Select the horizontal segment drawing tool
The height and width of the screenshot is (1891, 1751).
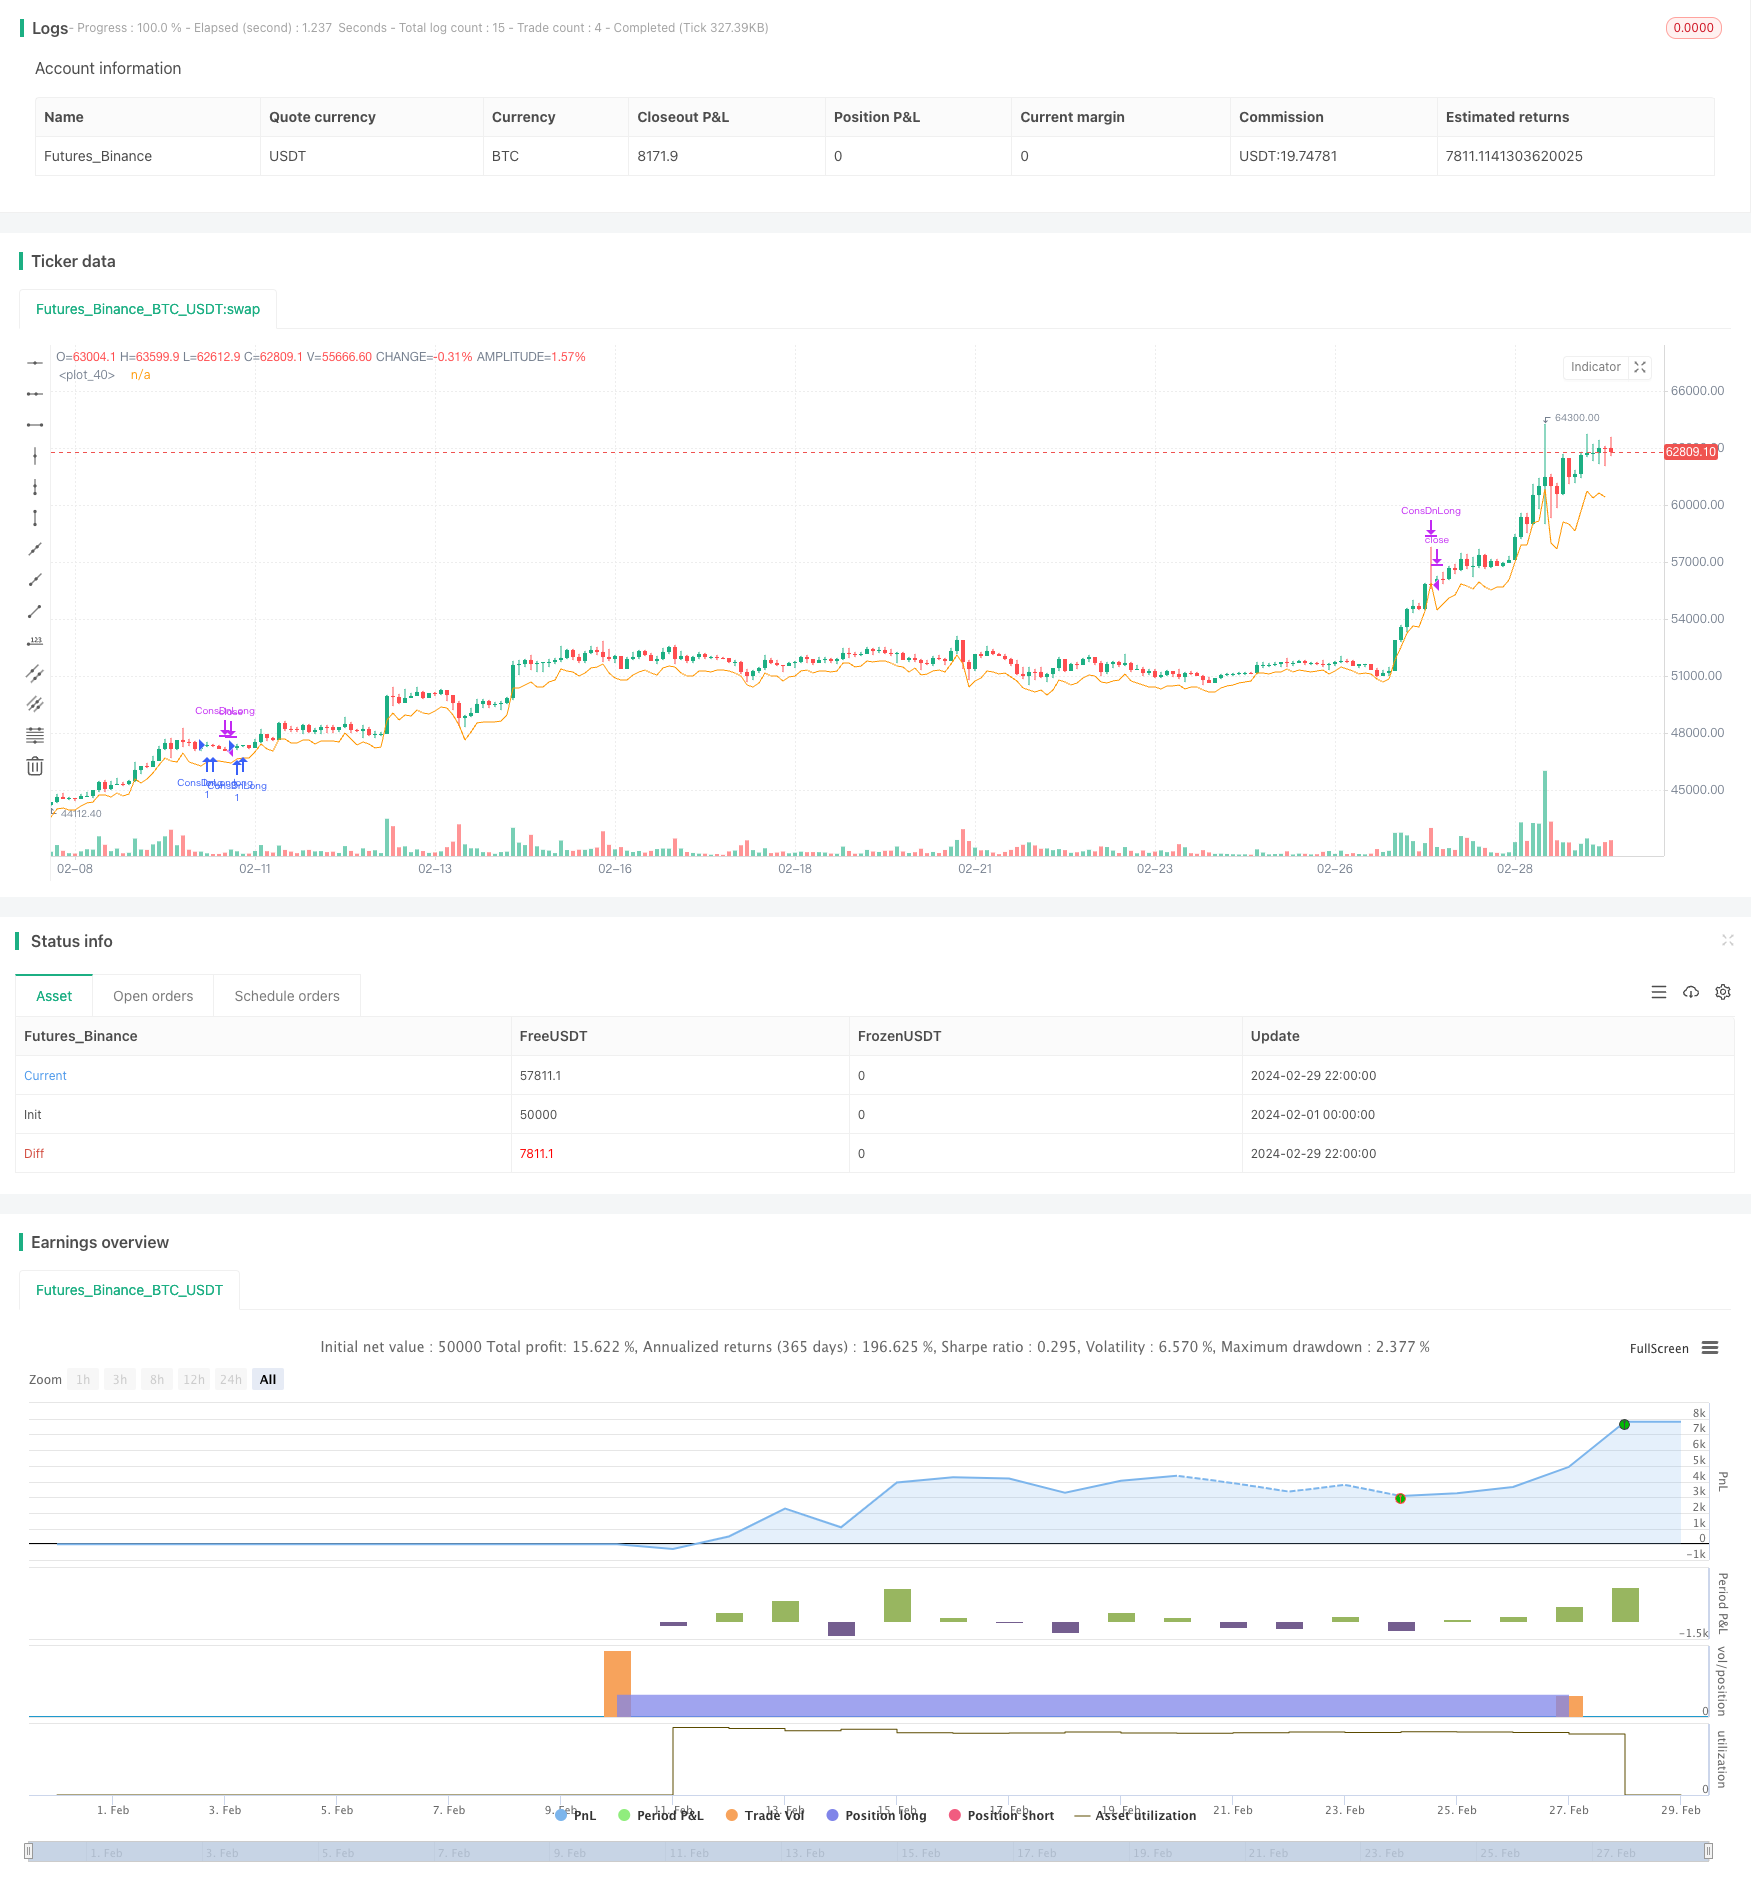pyautogui.click(x=35, y=425)
